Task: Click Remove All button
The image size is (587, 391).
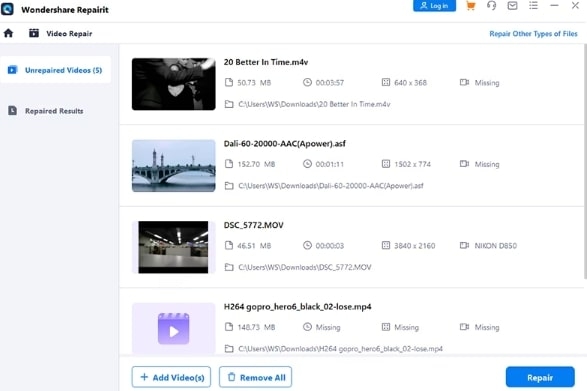Action: [255, 377]
